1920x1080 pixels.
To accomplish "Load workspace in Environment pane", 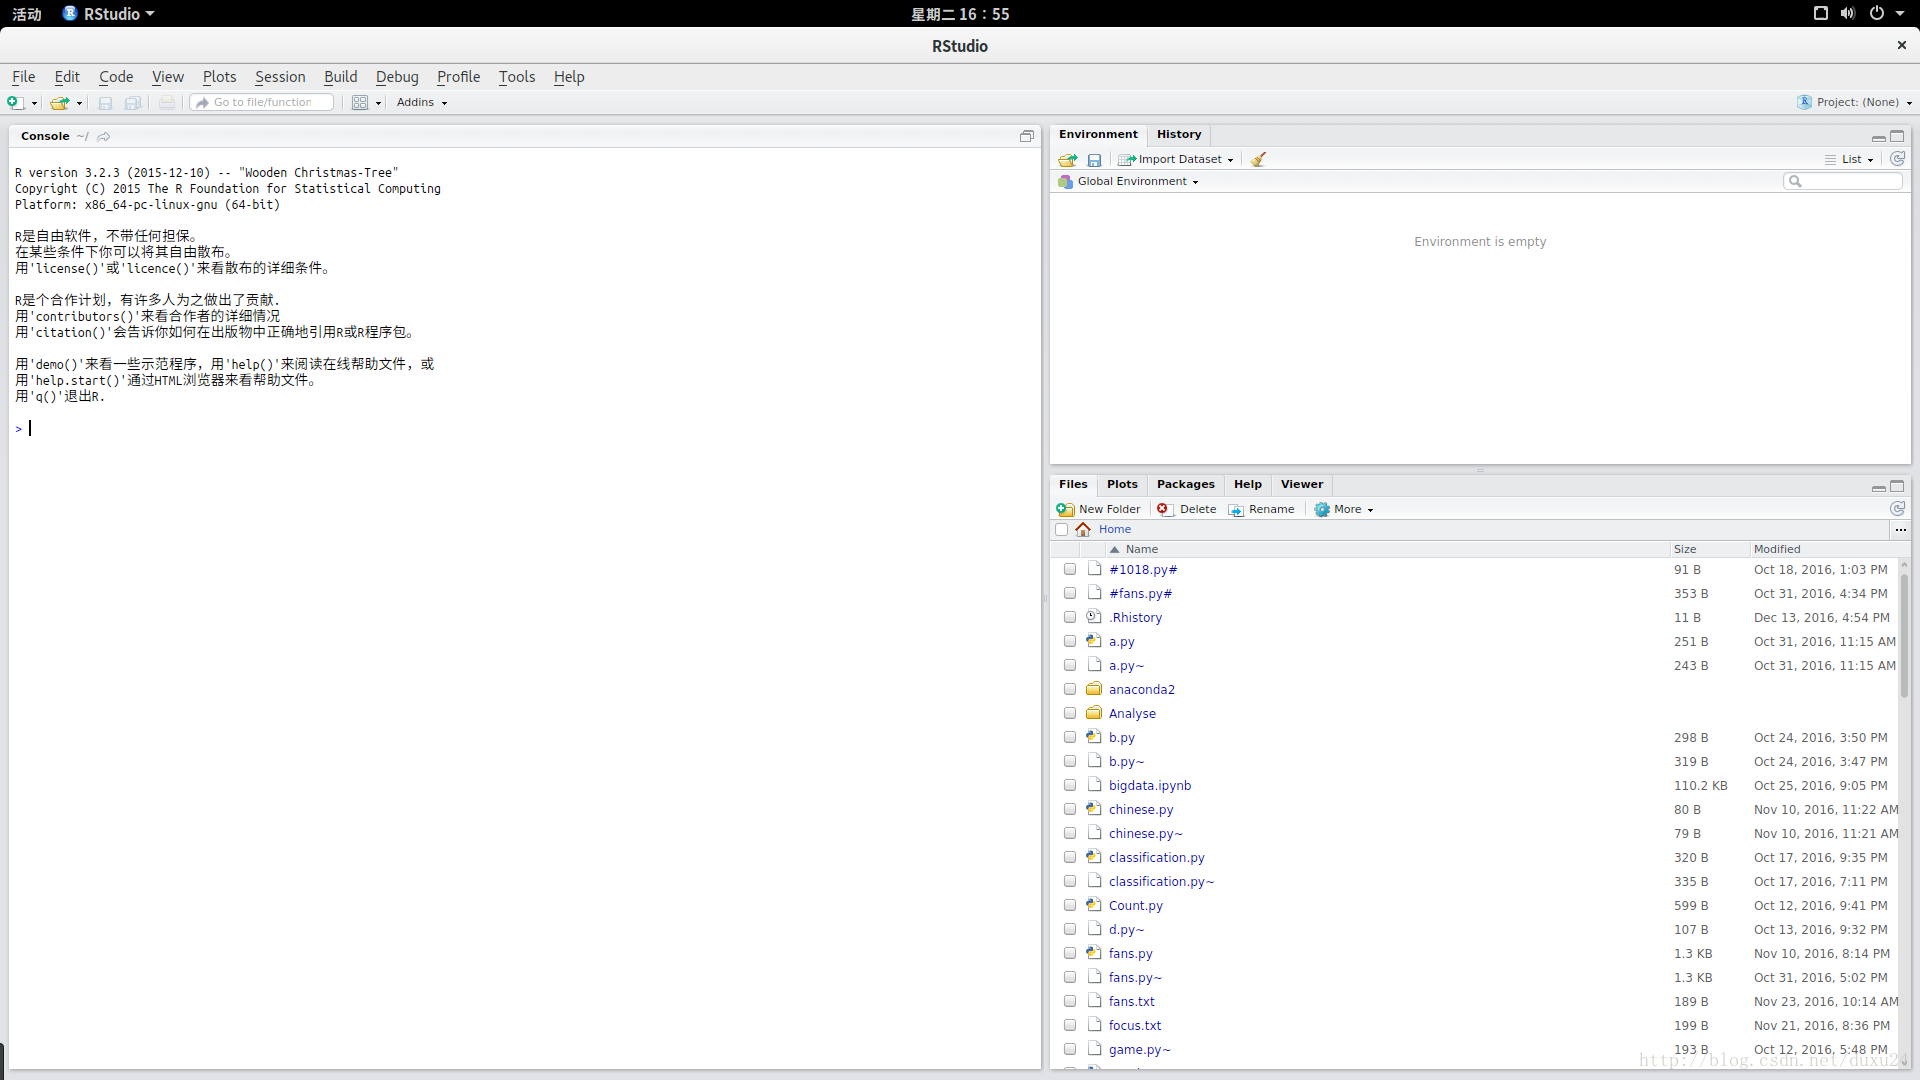I will [1068, 159].
